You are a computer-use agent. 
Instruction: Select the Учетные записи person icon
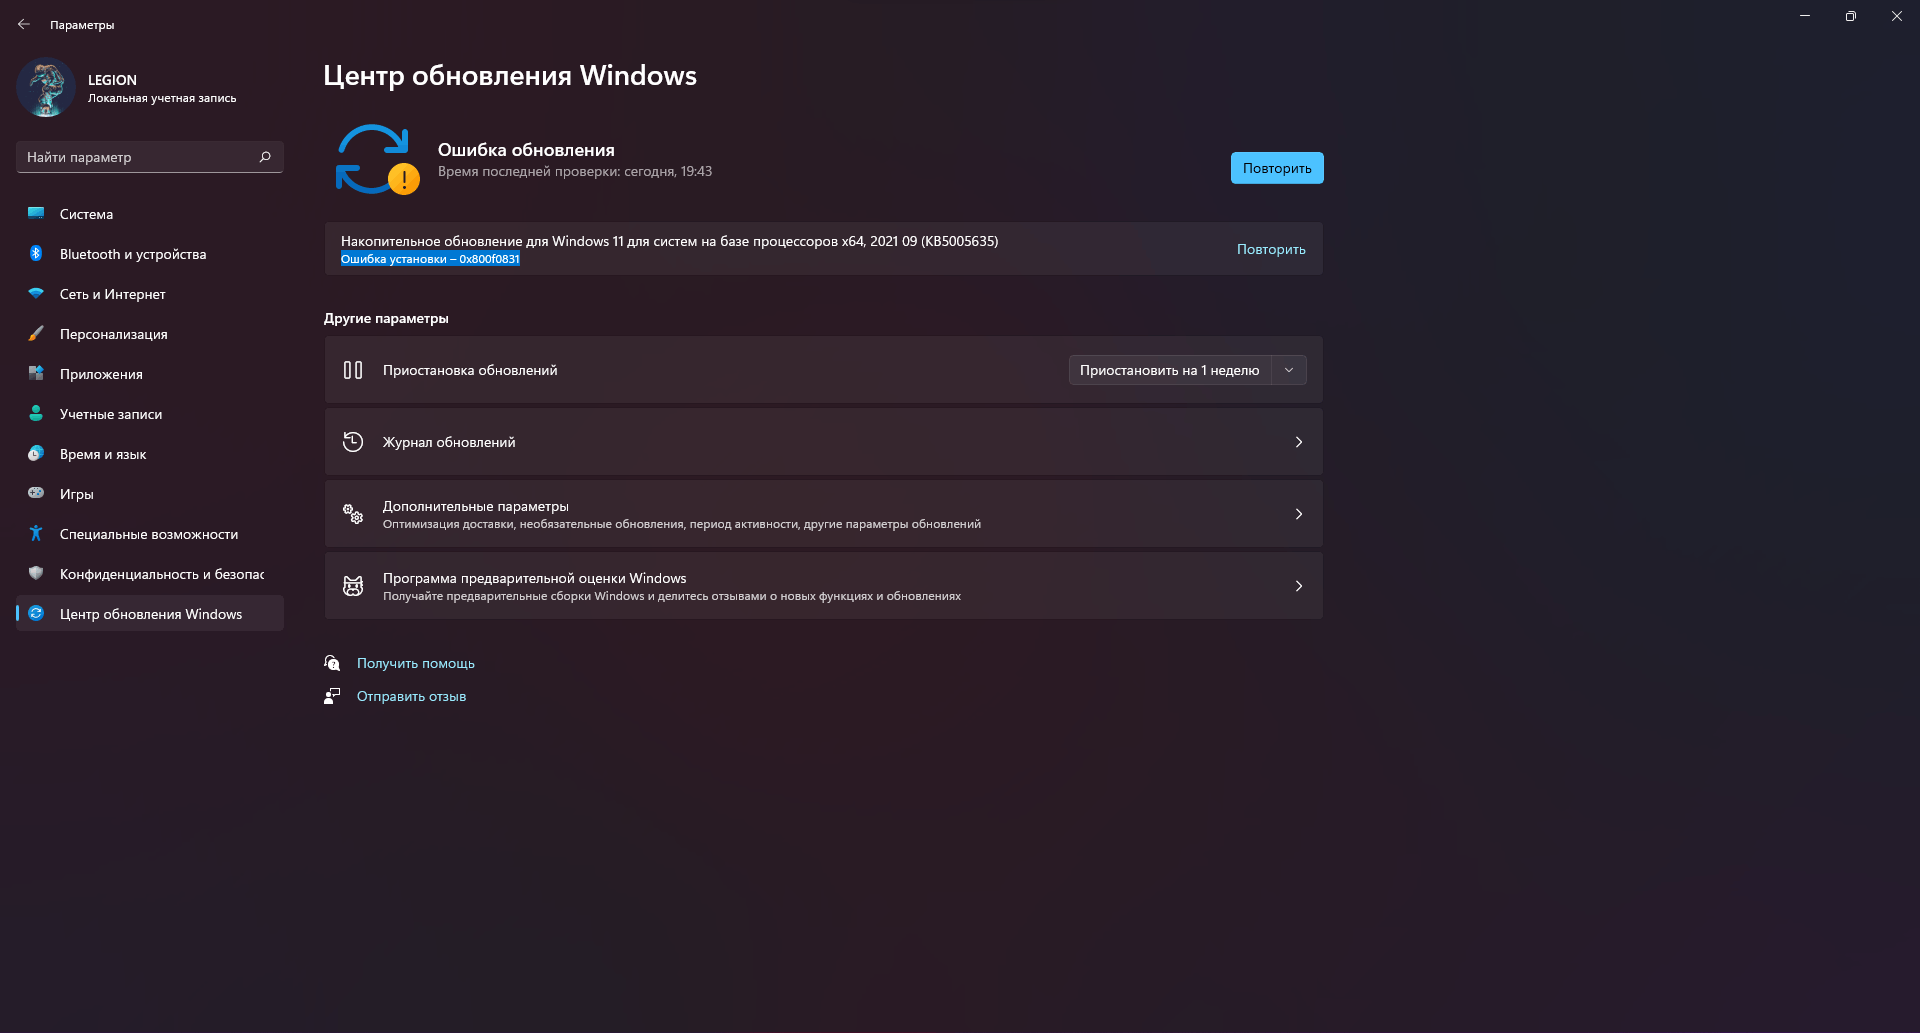36,413
